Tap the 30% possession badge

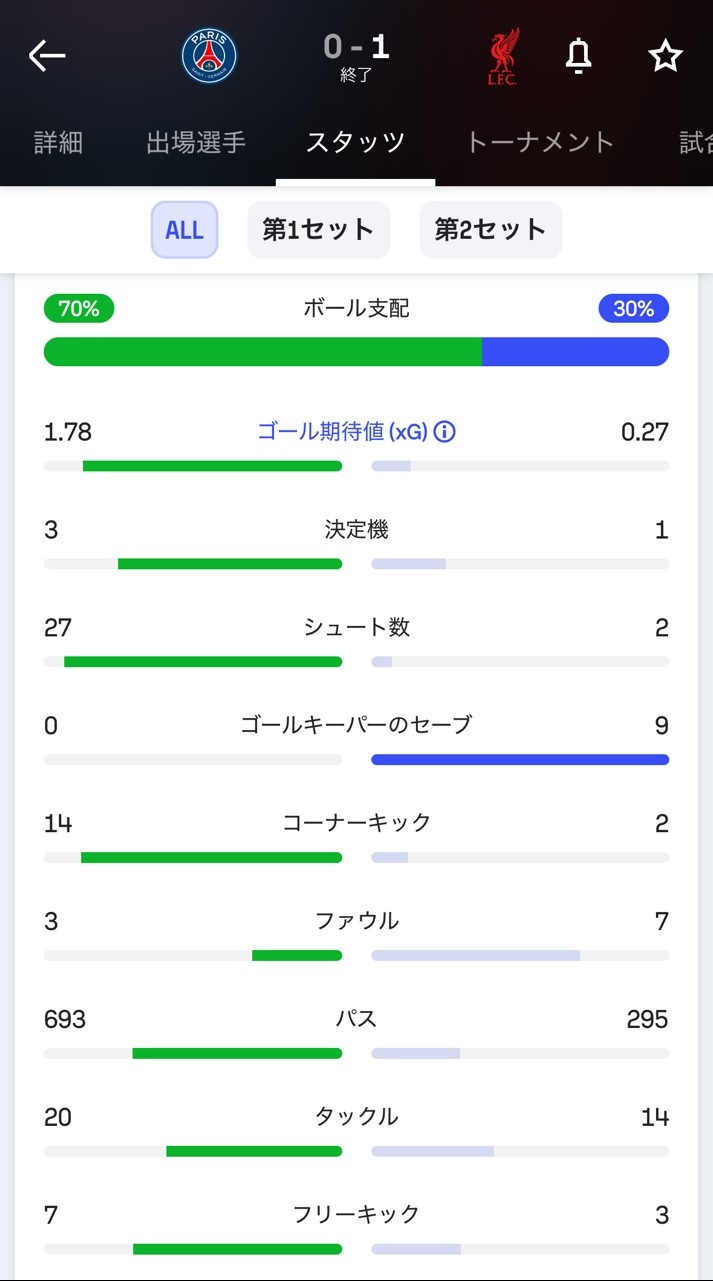click(633, 309)
